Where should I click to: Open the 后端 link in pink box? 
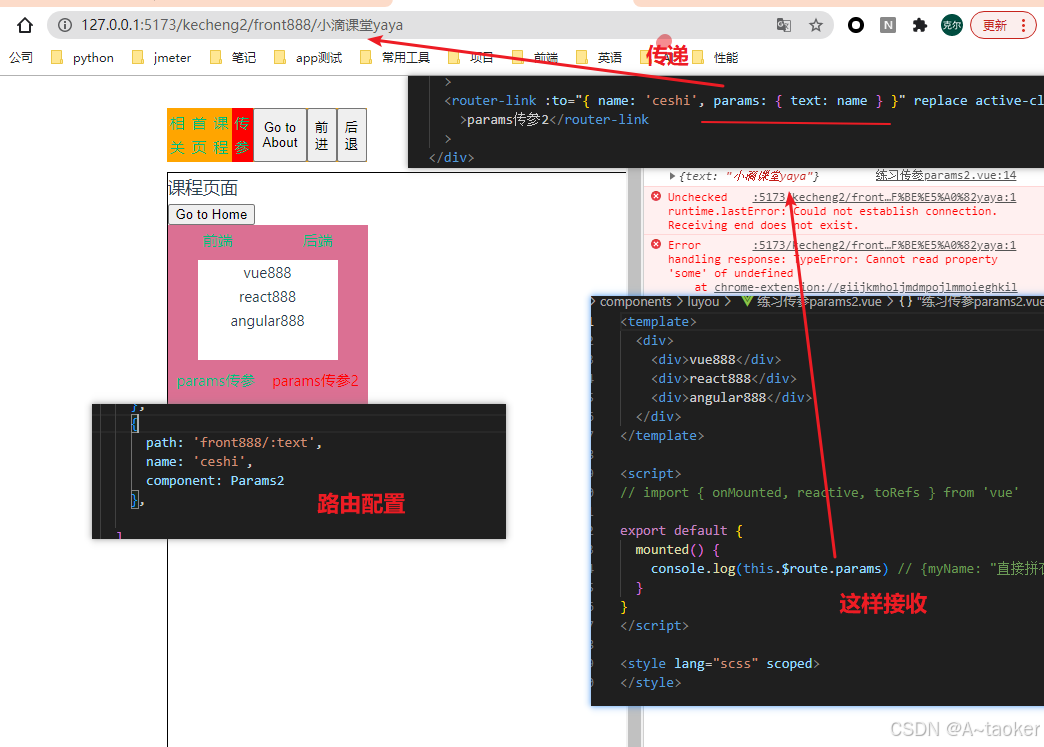pyautogui.click(x=318, y=241)
